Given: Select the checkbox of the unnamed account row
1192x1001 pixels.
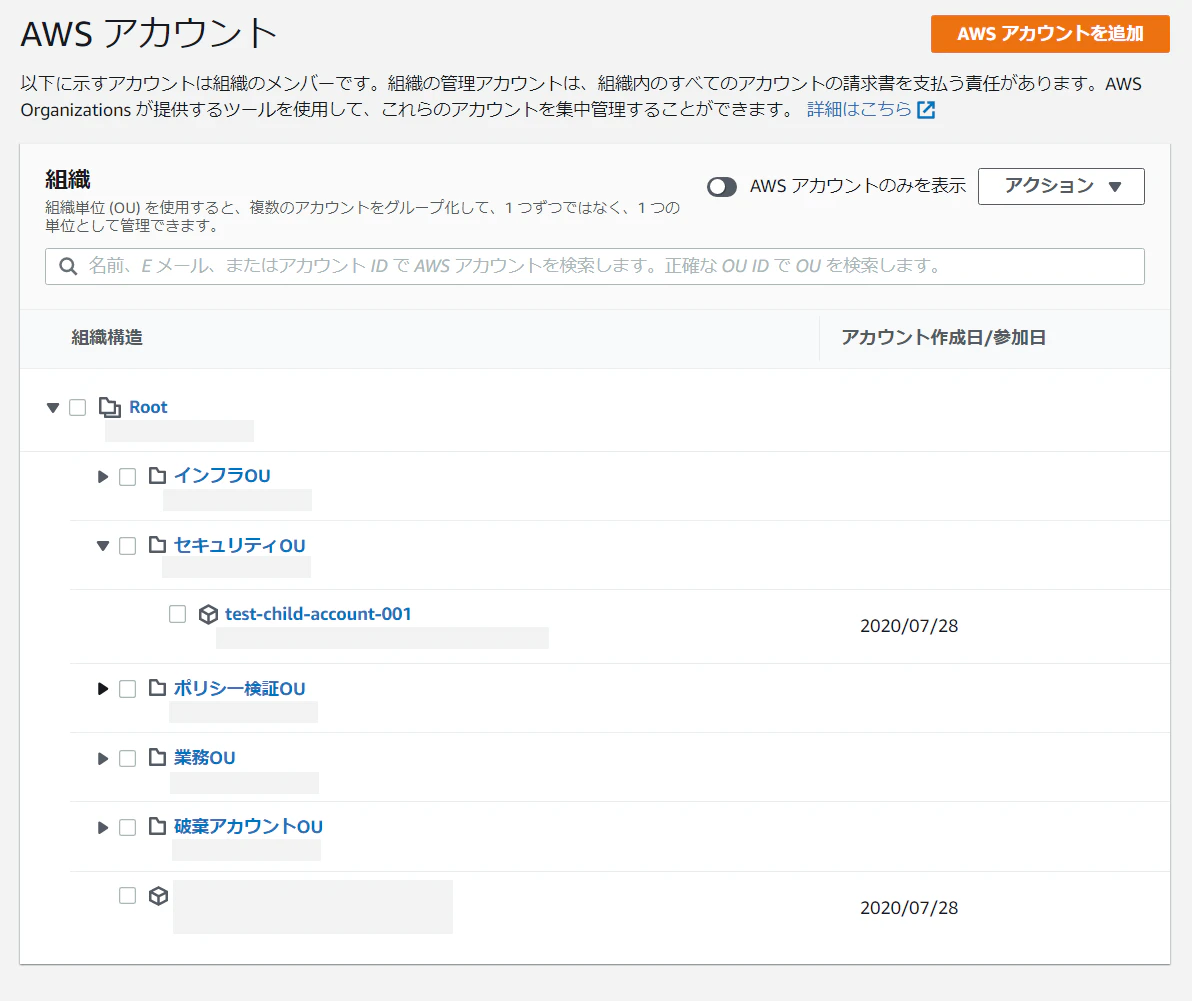Looking at the screenshot, I should click(x=128, y=895).
